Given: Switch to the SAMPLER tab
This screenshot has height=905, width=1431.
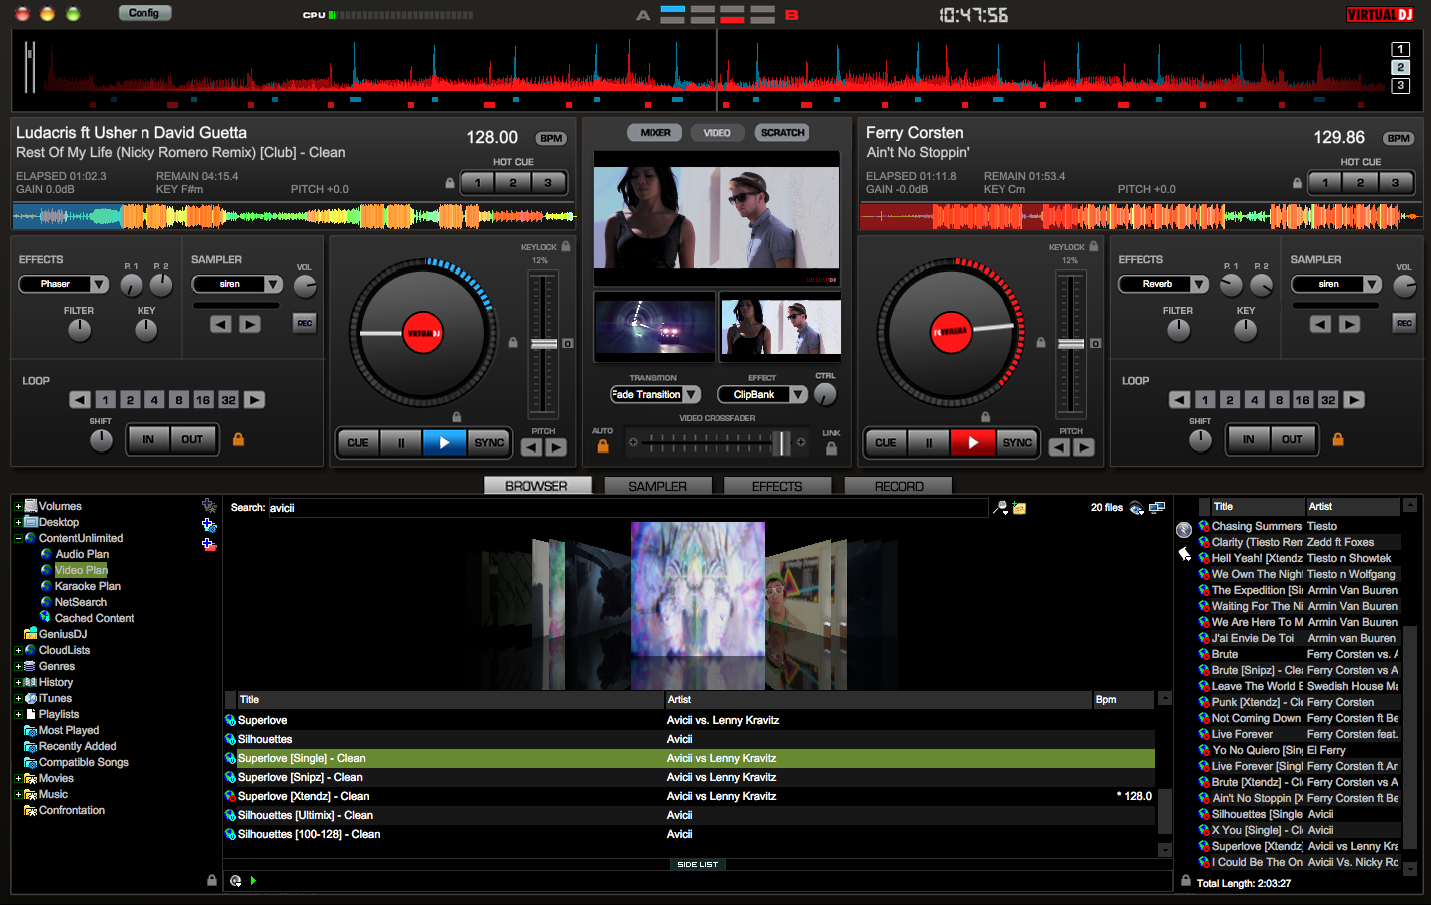Looking at the screenshot, I should [x=658, y=486].
